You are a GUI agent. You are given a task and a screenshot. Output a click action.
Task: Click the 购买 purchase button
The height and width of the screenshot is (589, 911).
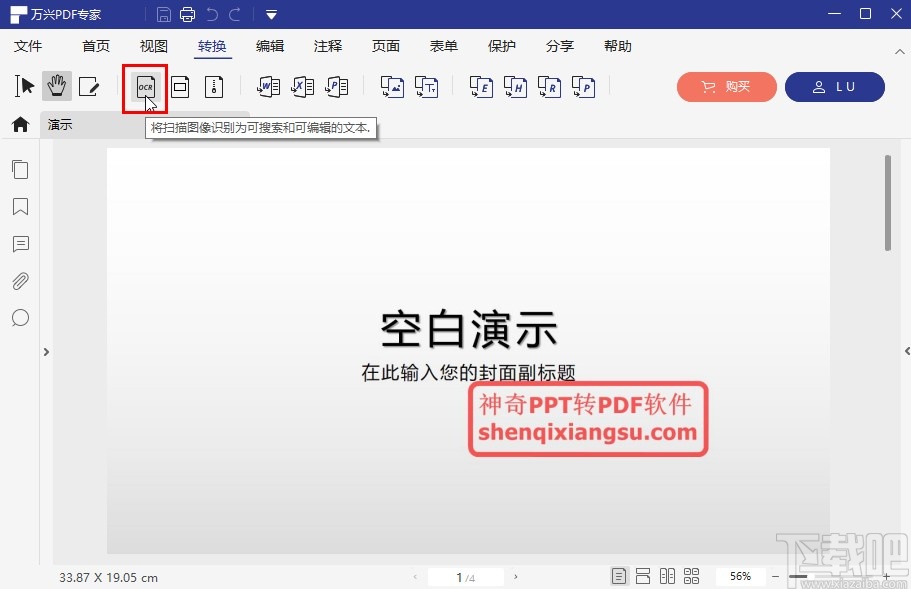pyautogui.click(x=726, y=87)
